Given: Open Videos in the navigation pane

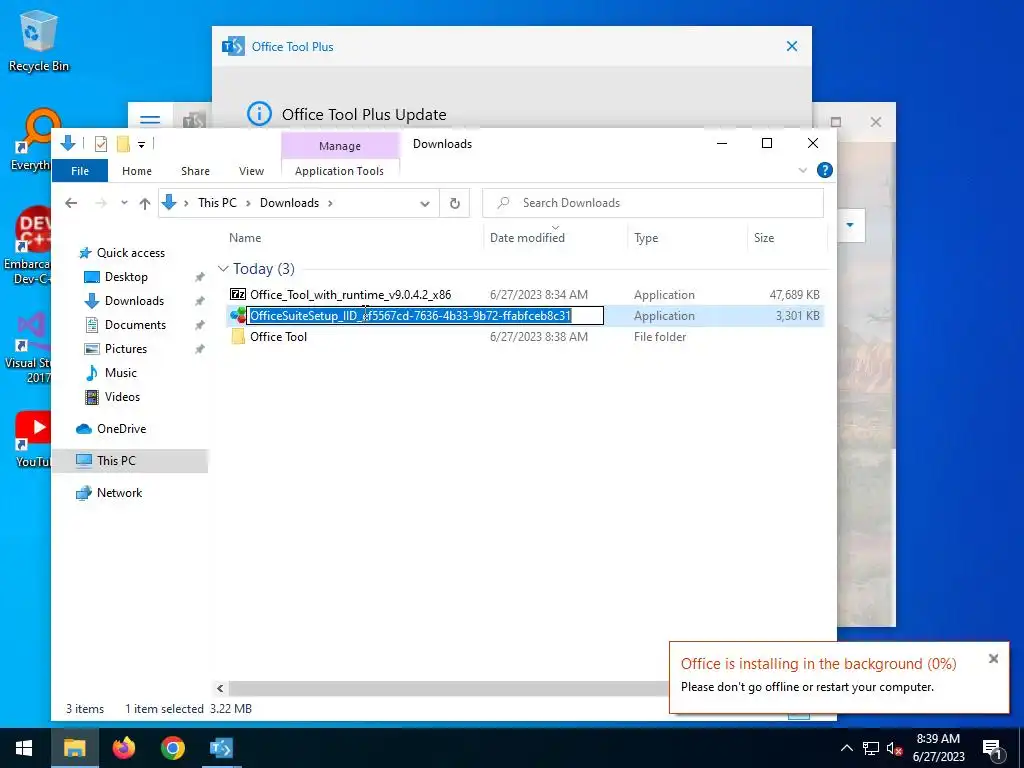Looking at the screenshot, I should click(x=121, y=397).
